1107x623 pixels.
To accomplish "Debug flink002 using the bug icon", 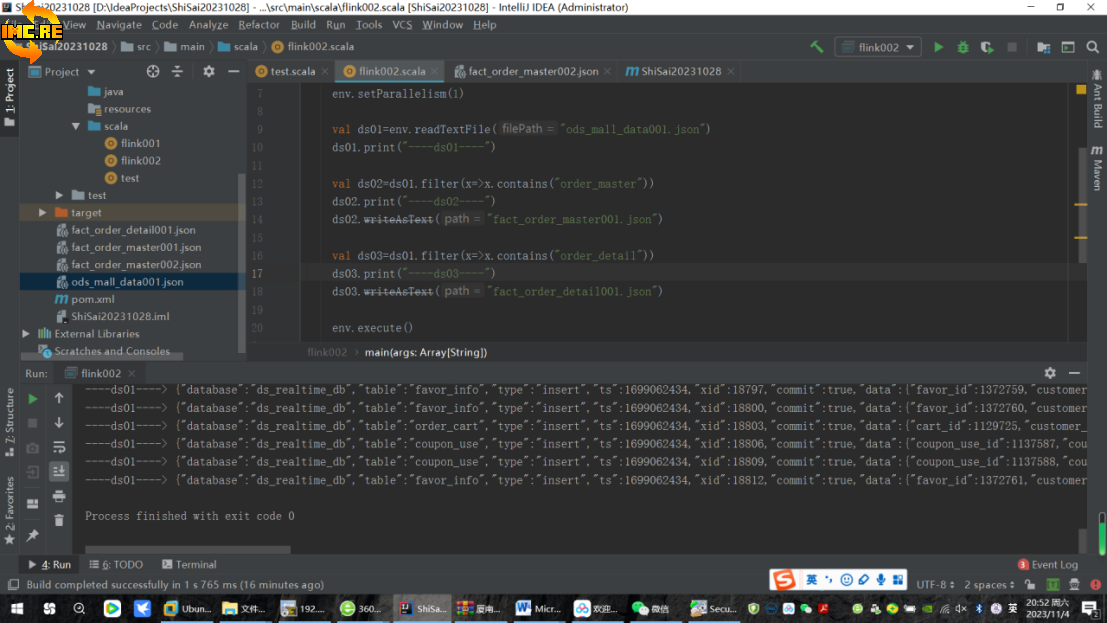I will (x=963, y=47).
